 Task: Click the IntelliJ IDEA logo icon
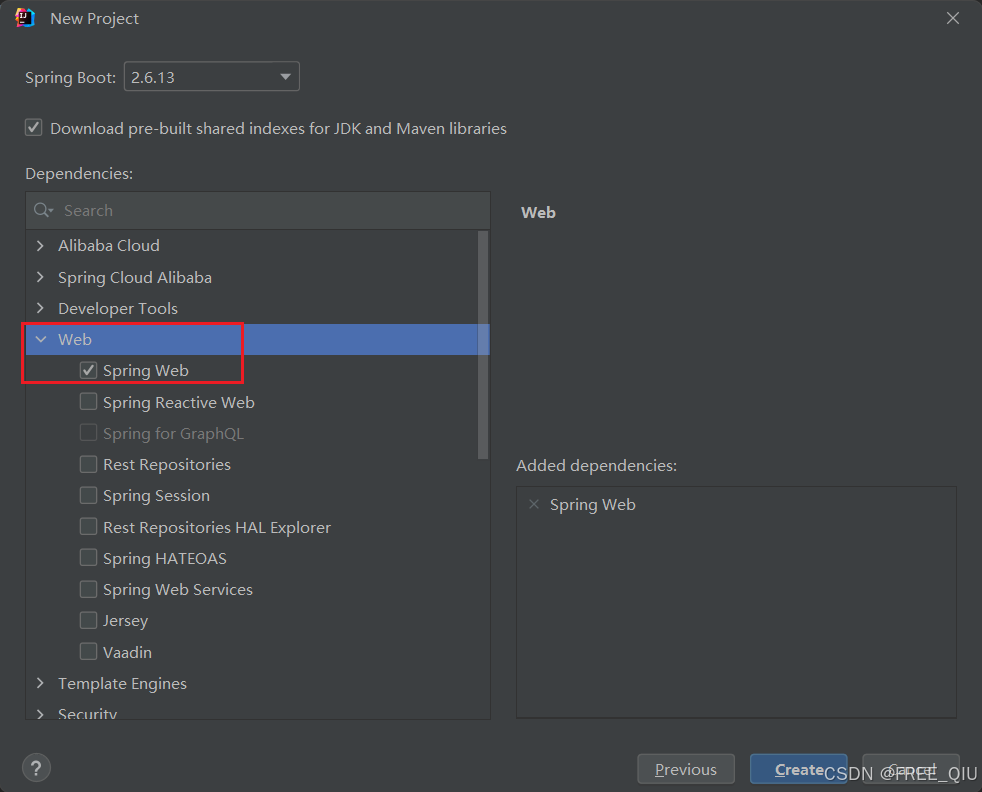[25, 18]
